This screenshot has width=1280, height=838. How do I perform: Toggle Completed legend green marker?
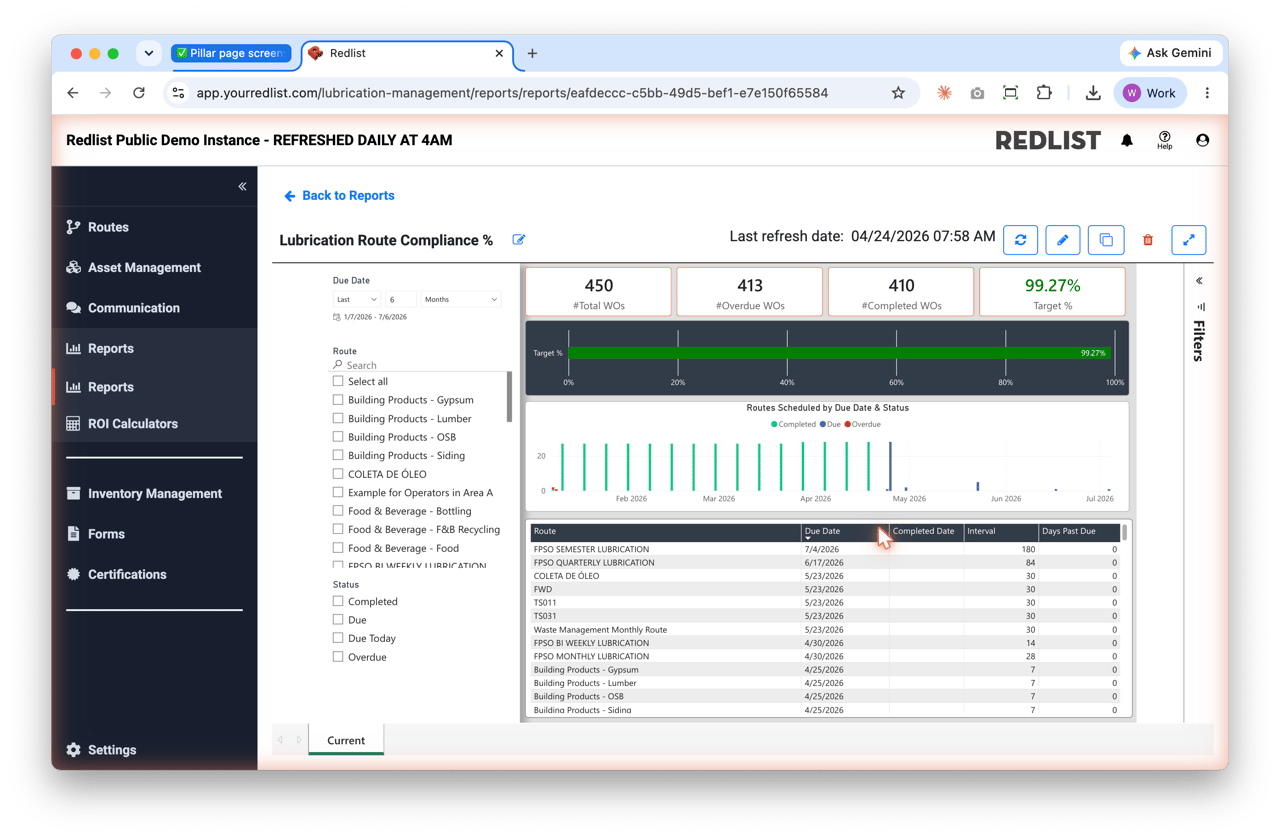pos(774,424)
